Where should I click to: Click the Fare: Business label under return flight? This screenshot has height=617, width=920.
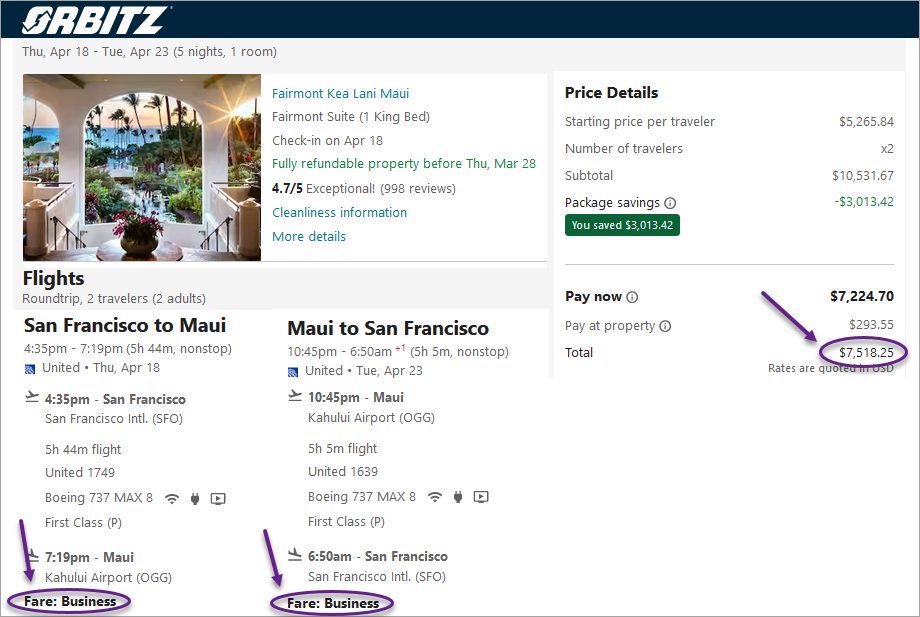point(333,604)
